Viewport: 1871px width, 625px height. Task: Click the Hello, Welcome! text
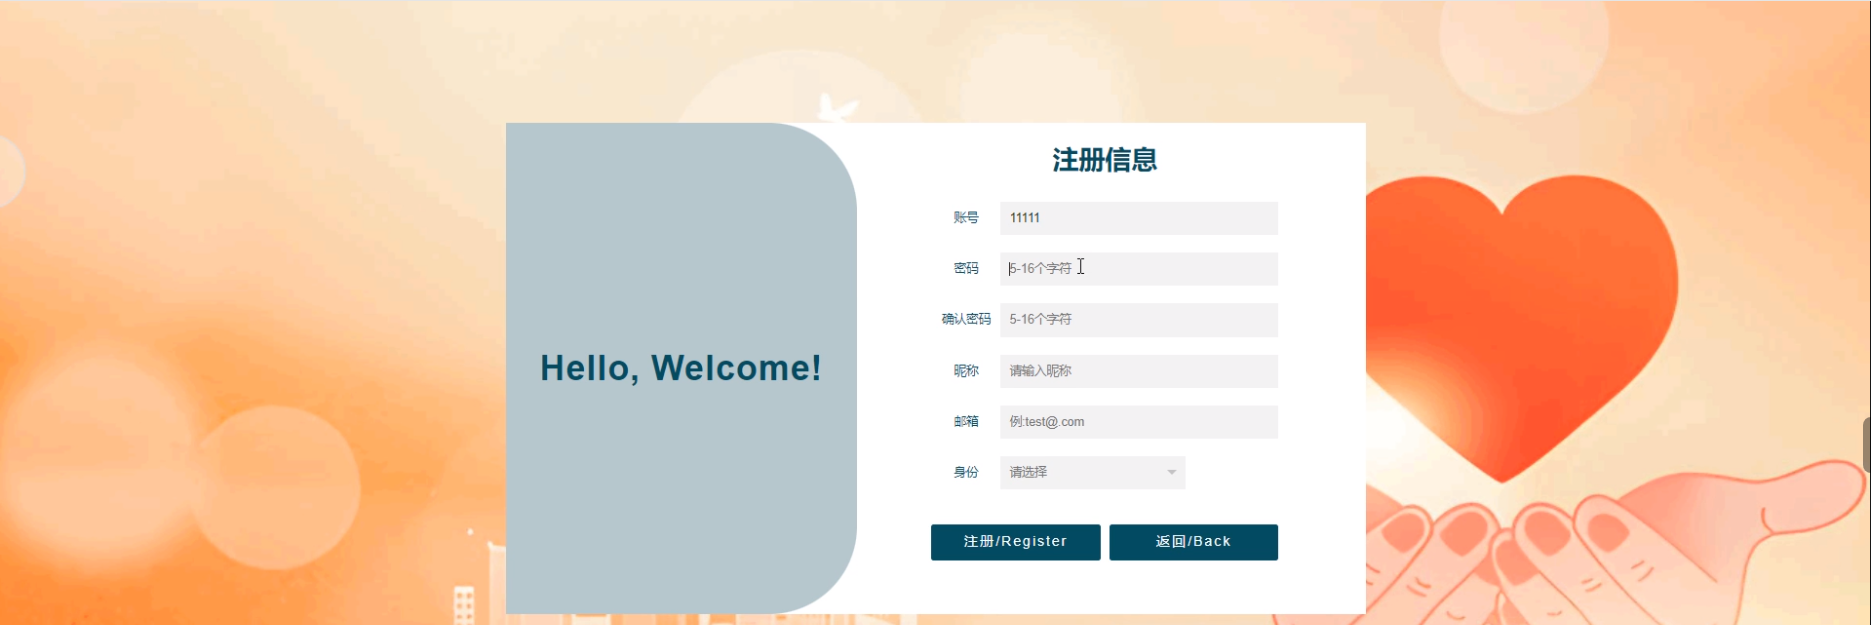click(x=681, y=368)
